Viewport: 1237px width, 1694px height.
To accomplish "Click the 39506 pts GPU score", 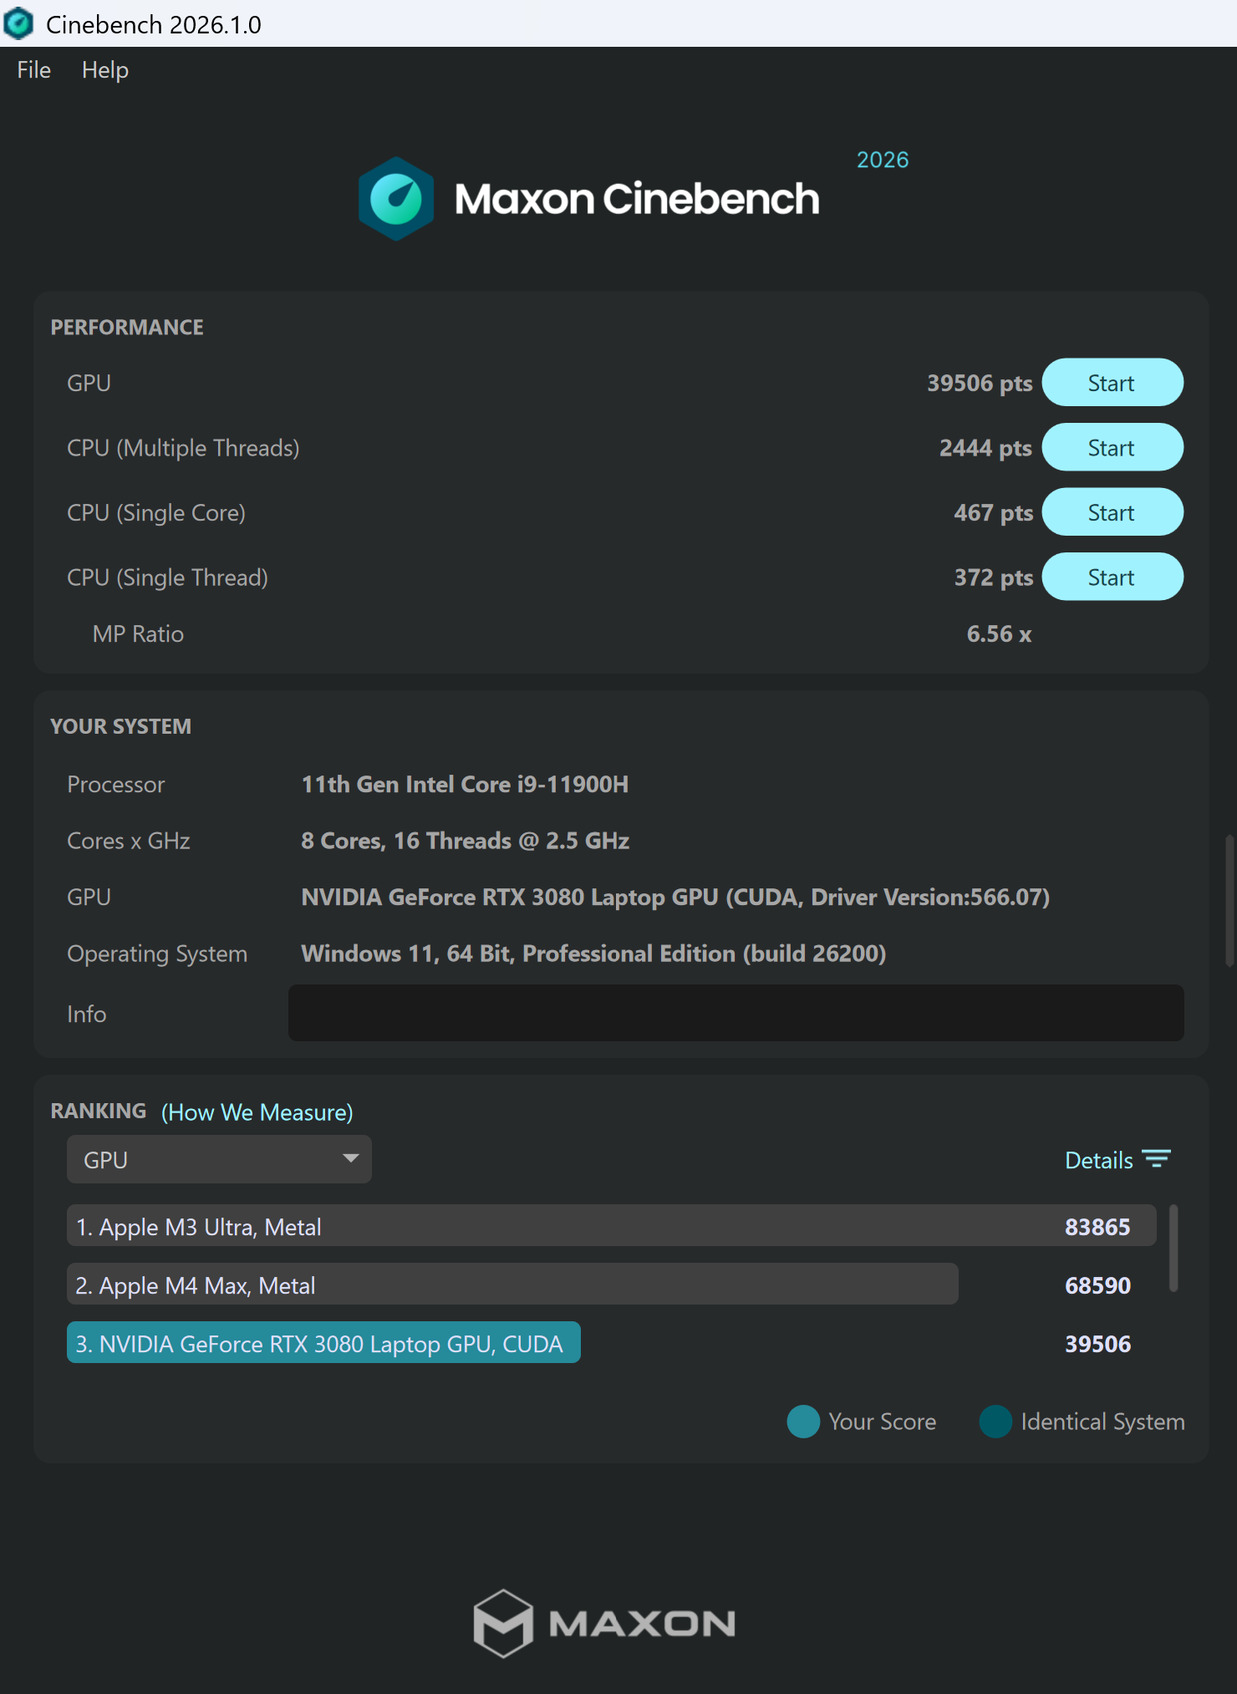I will coord(979,383).
